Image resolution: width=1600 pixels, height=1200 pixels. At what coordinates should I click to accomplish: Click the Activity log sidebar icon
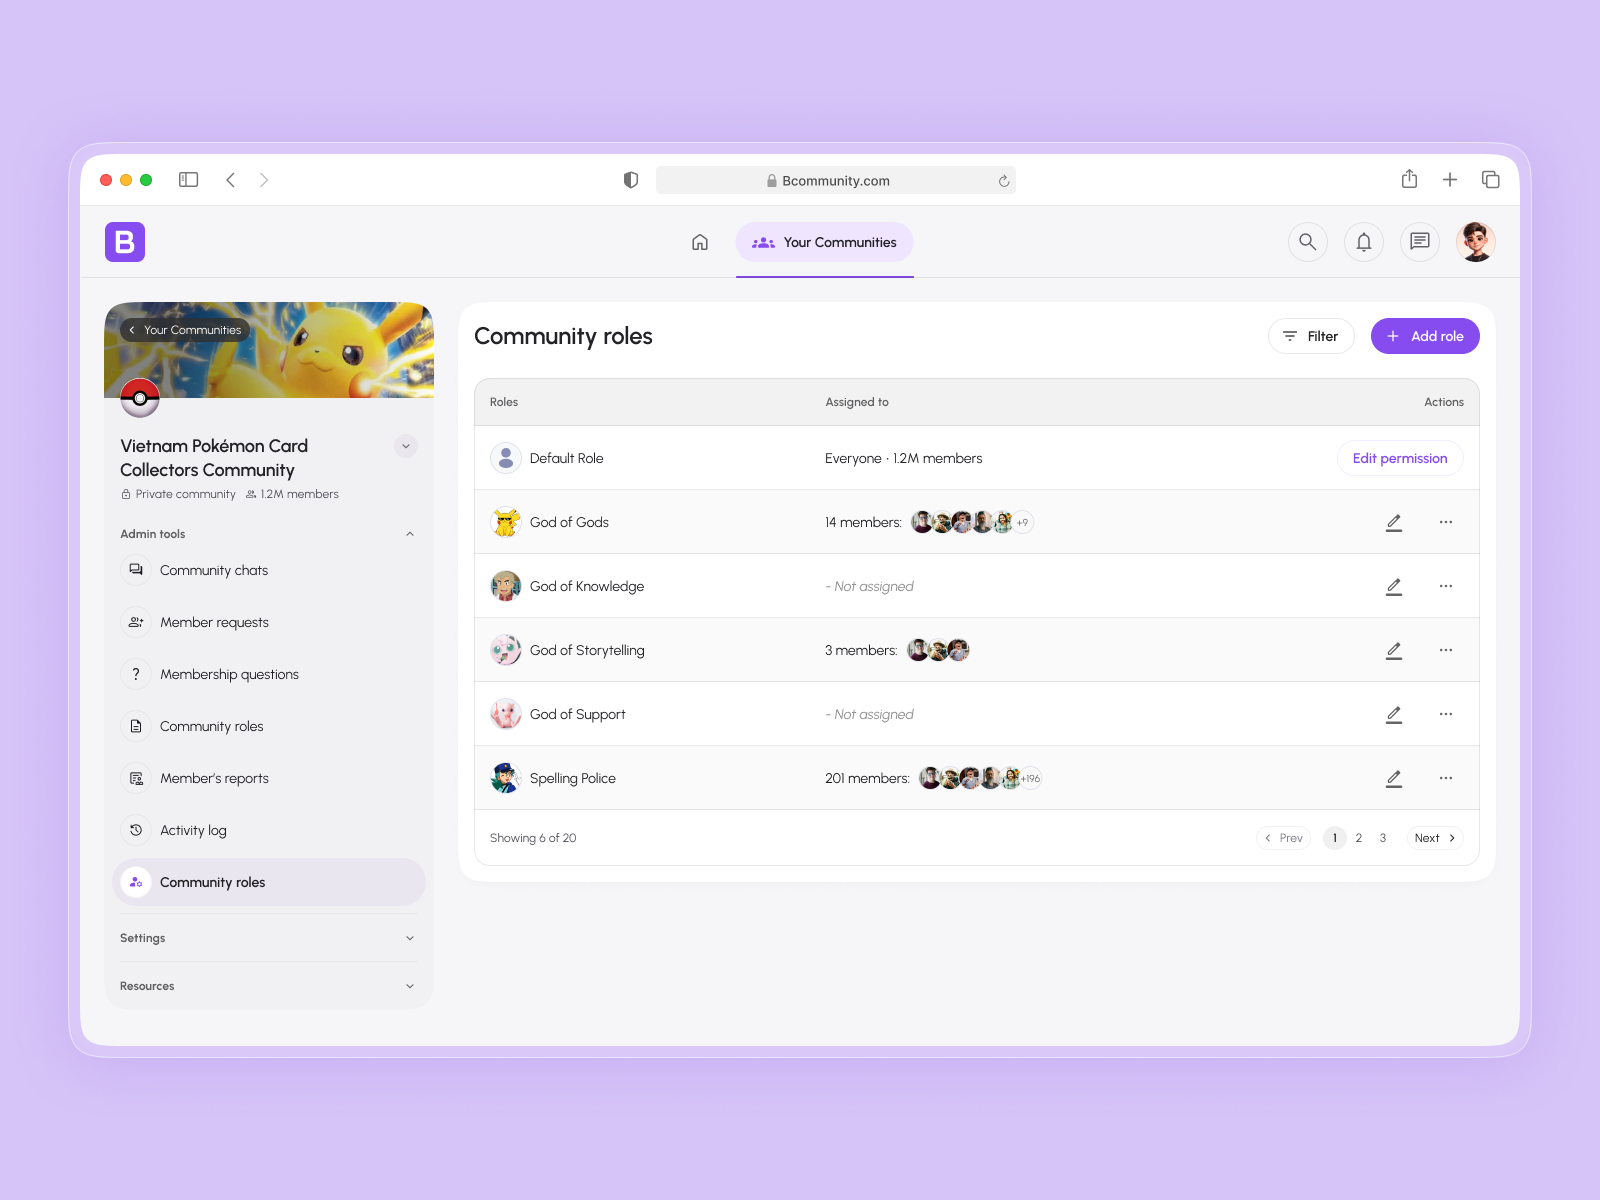[136, 830]
